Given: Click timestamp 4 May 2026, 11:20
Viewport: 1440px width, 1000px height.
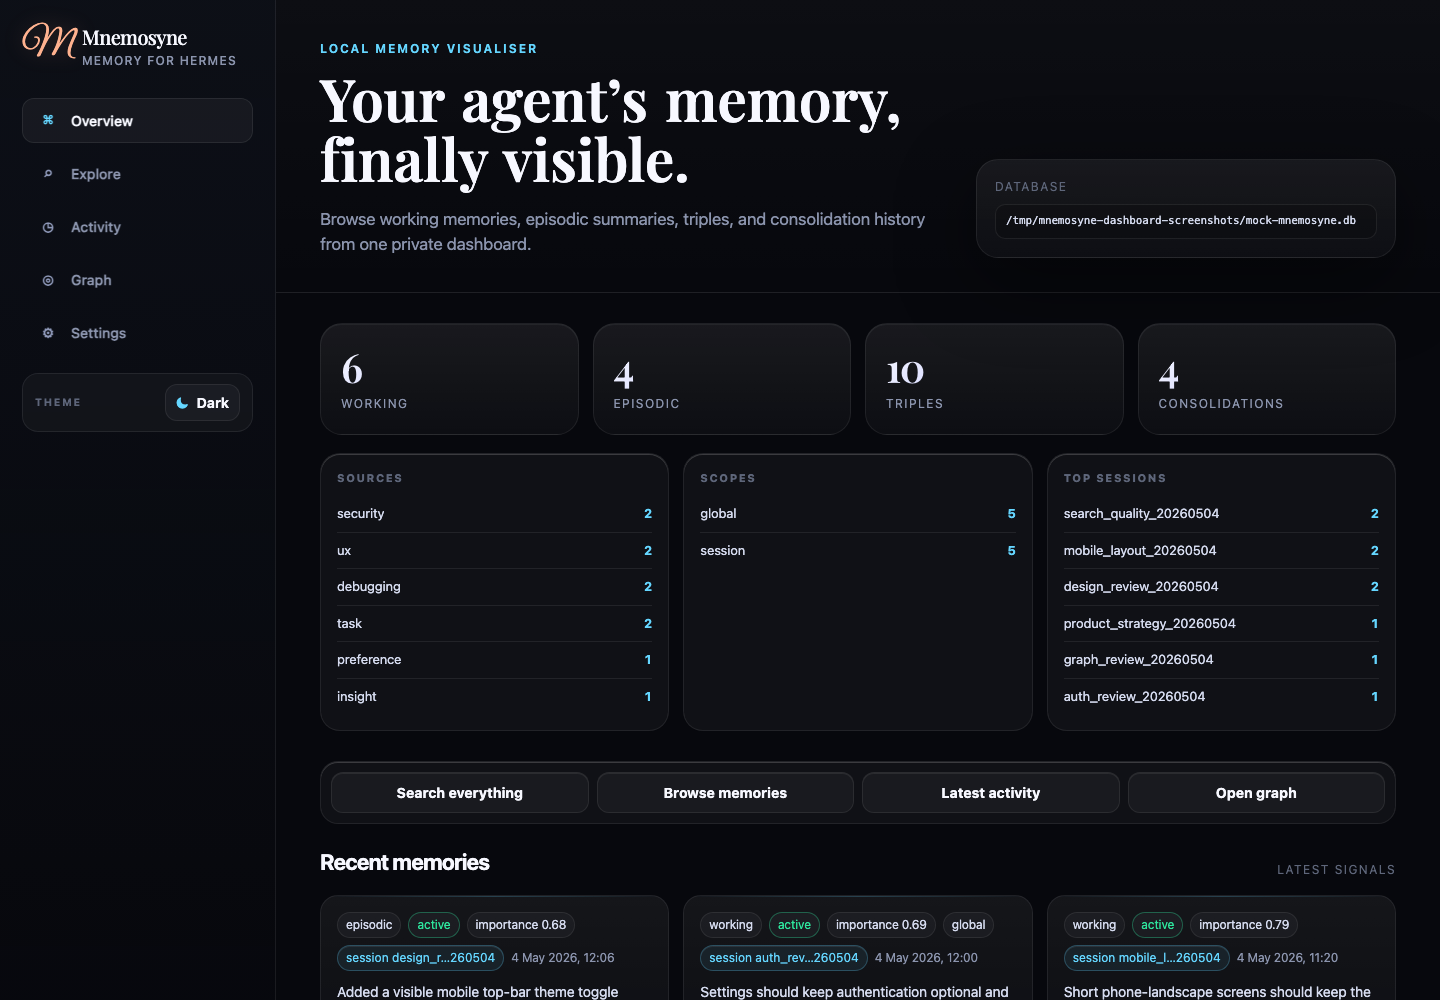Looking at the screenshot, I should 1287,958.
